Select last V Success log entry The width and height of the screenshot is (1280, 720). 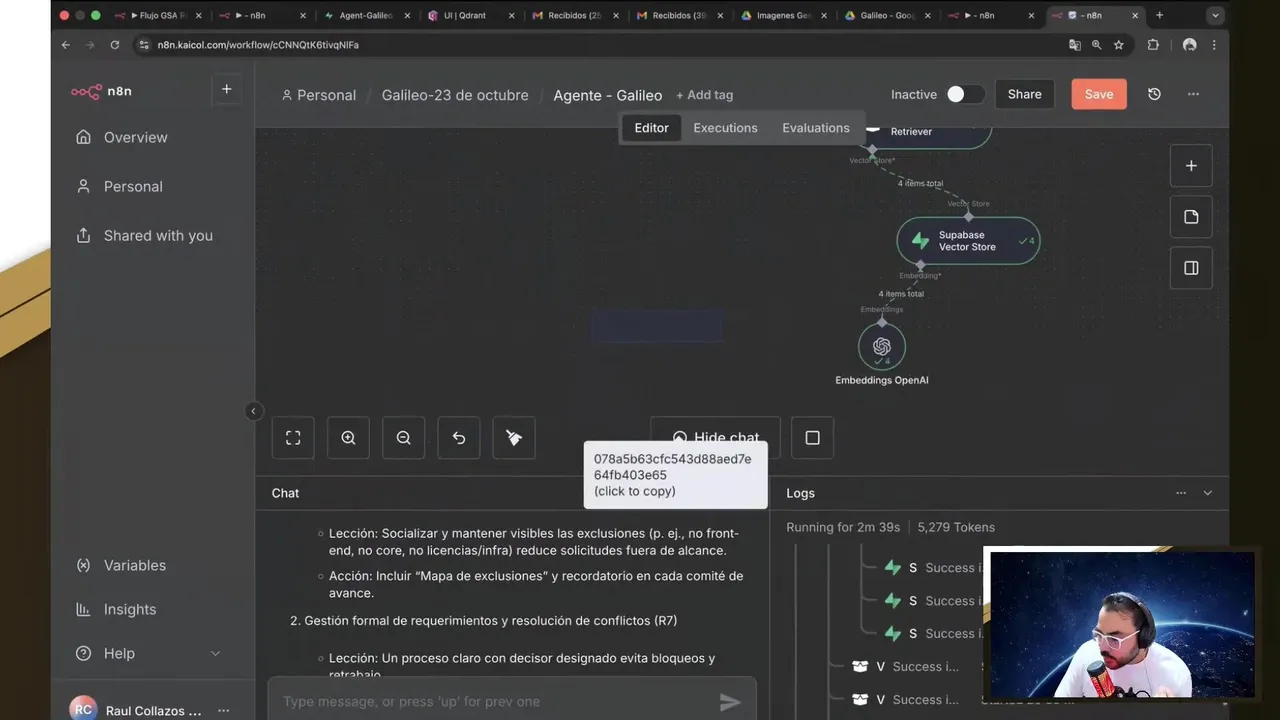point(908,700)
